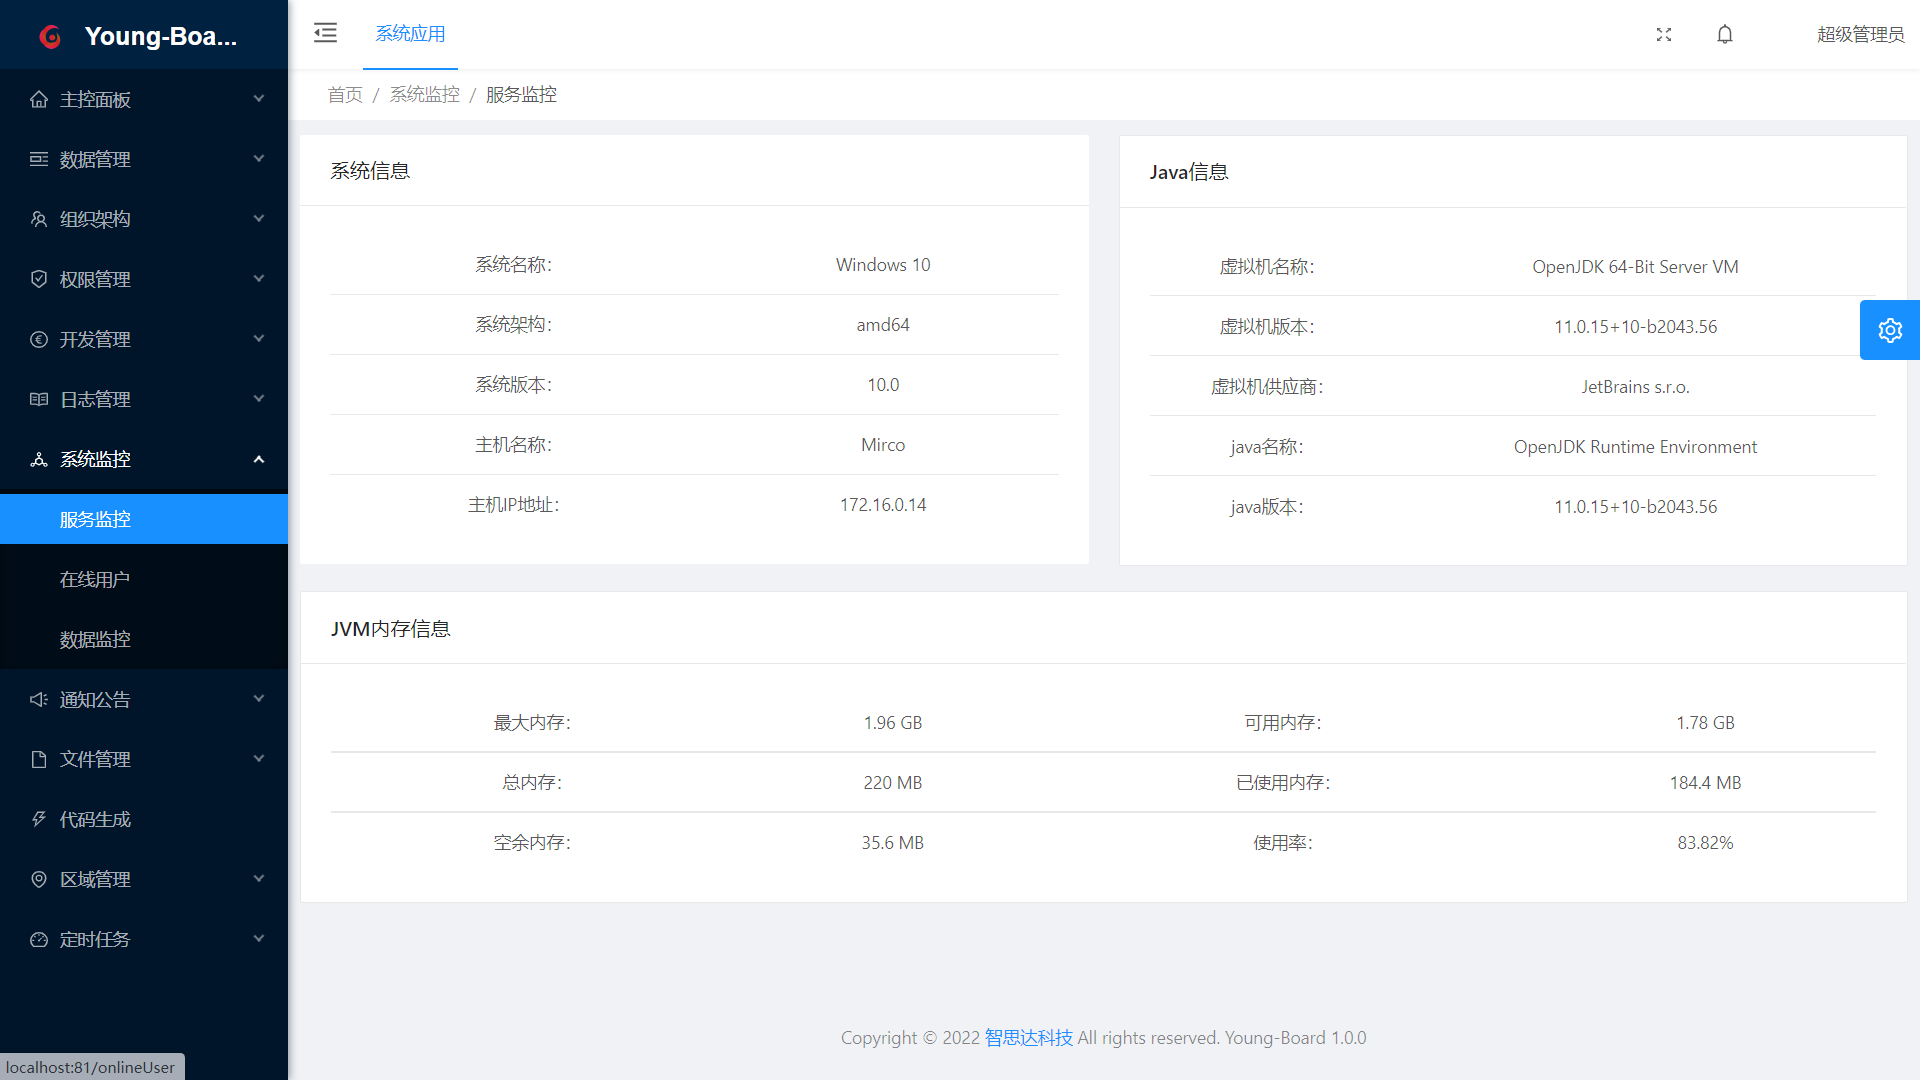Open the 数据监控 menu item
This screenshot has width=1920, height=1080.
coord(95,639)
